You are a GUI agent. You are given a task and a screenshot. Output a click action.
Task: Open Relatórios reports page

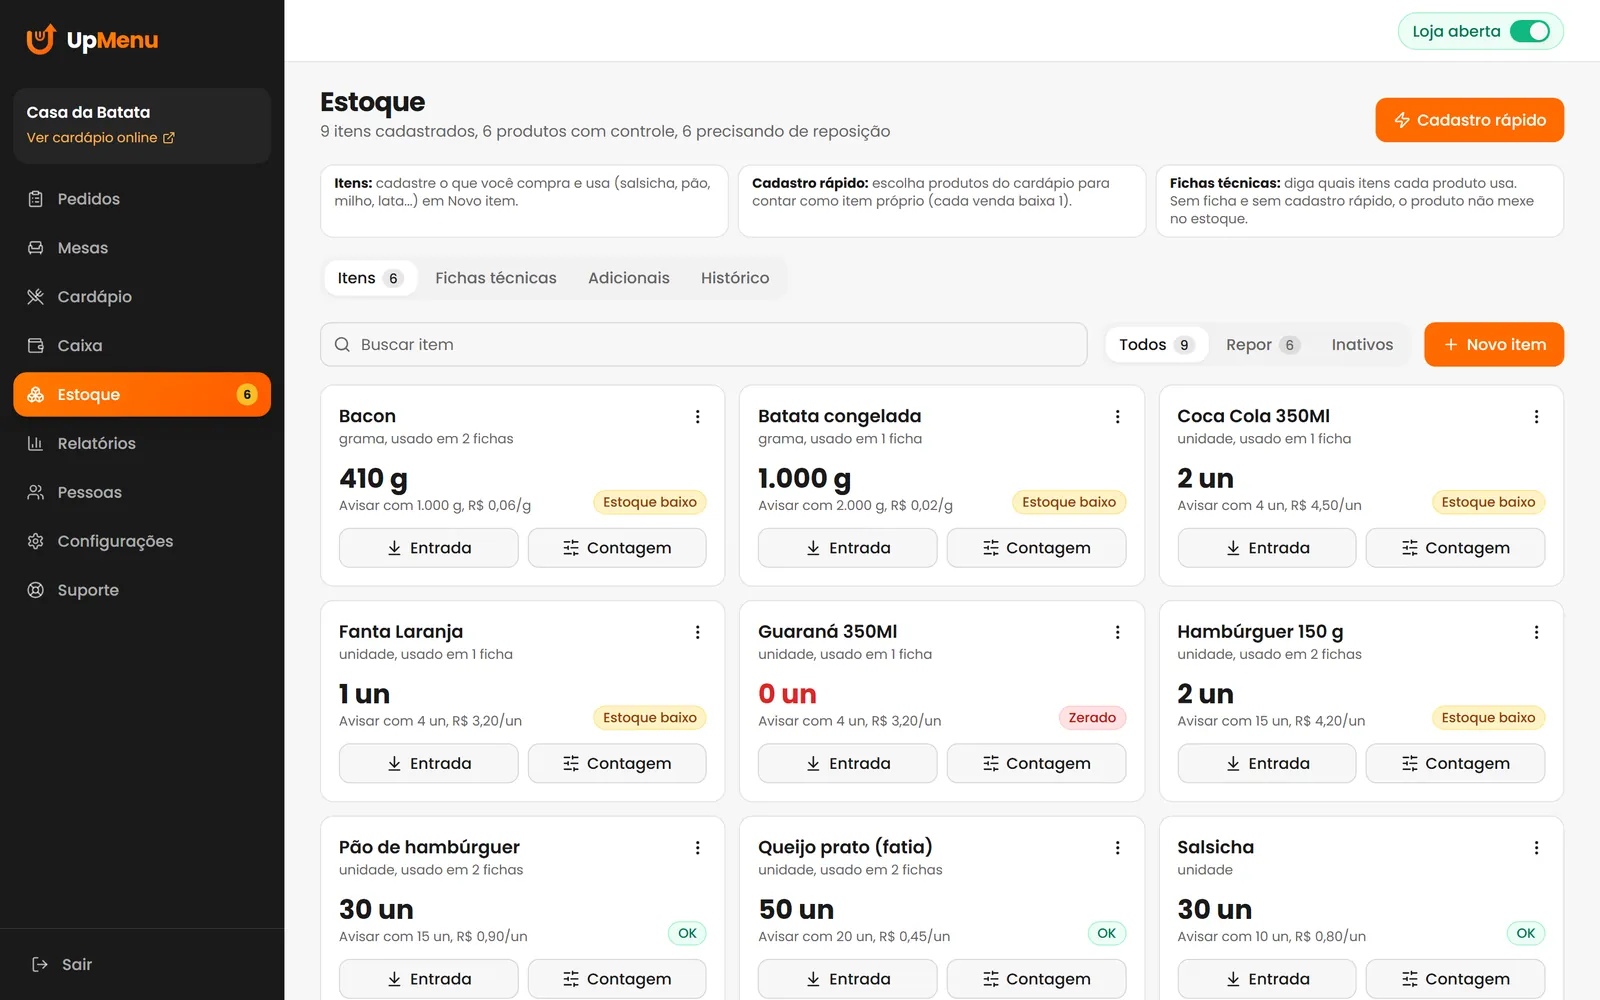coord(142,443)
